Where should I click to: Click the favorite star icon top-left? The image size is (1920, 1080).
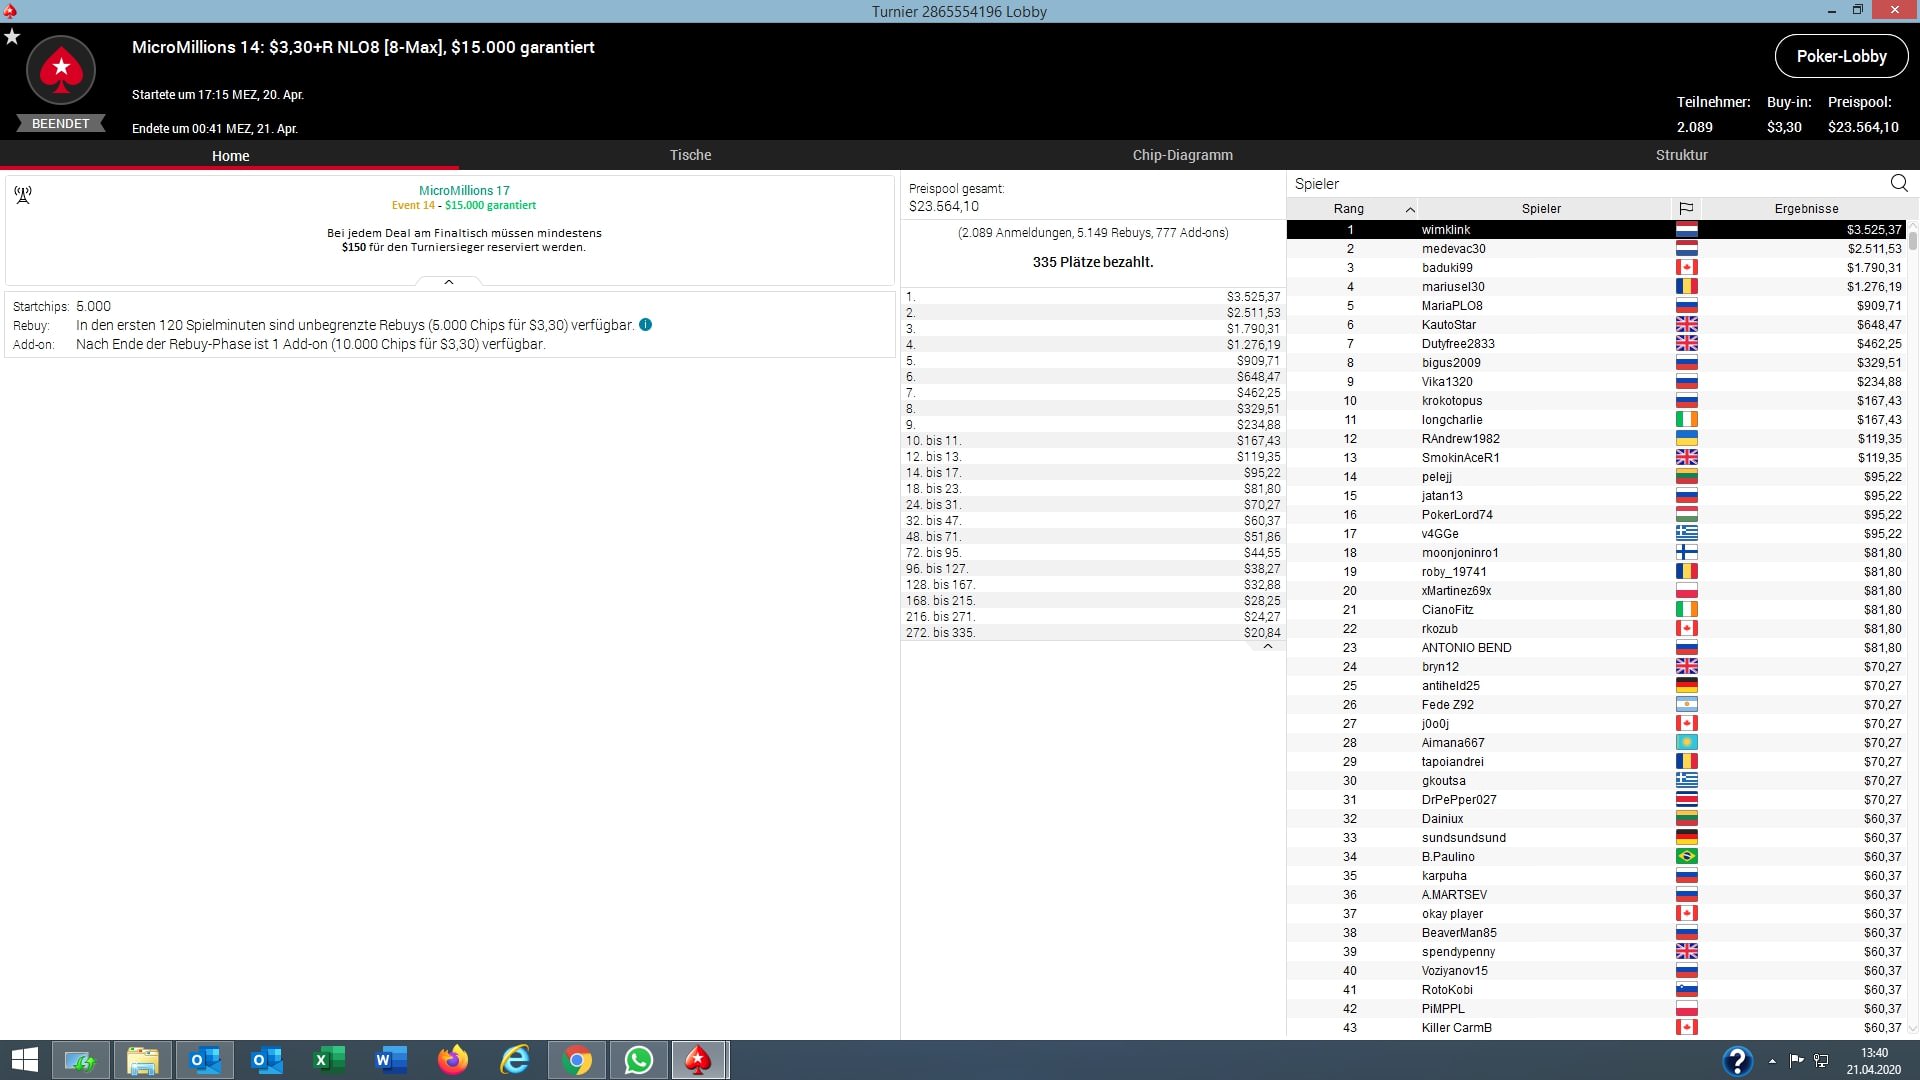click(x=12, y=37)
